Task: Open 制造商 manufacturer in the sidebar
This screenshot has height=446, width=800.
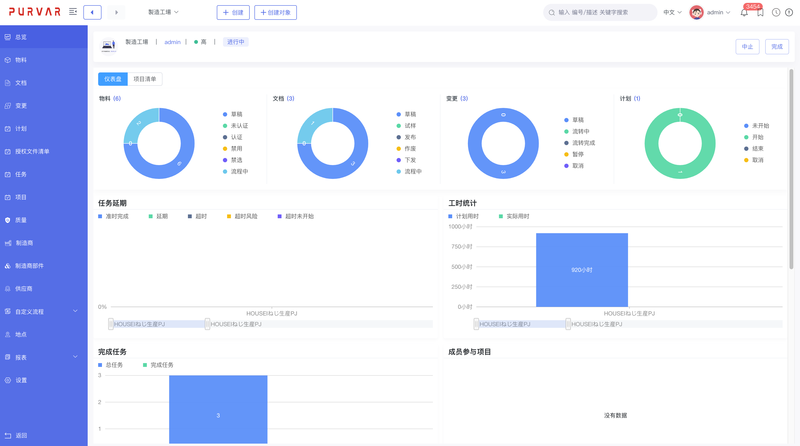Action: point(43,243)
